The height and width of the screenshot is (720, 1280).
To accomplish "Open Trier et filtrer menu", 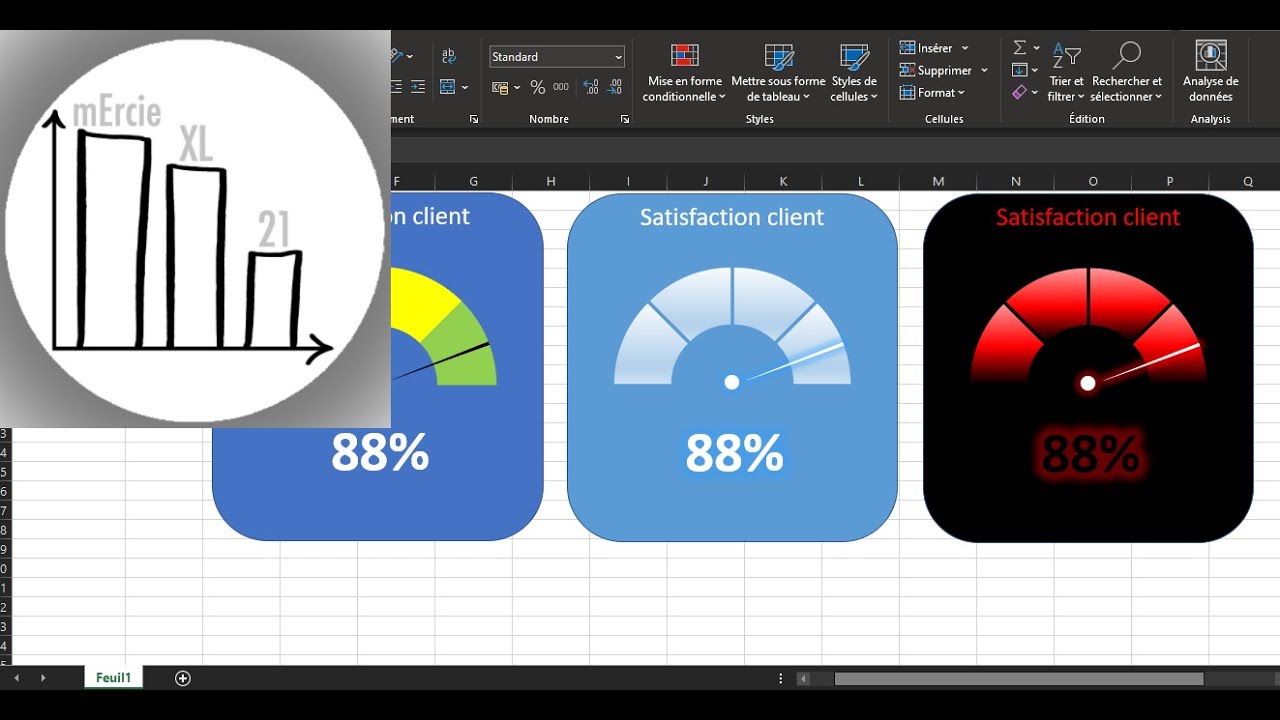I will tap(1066, 73).
